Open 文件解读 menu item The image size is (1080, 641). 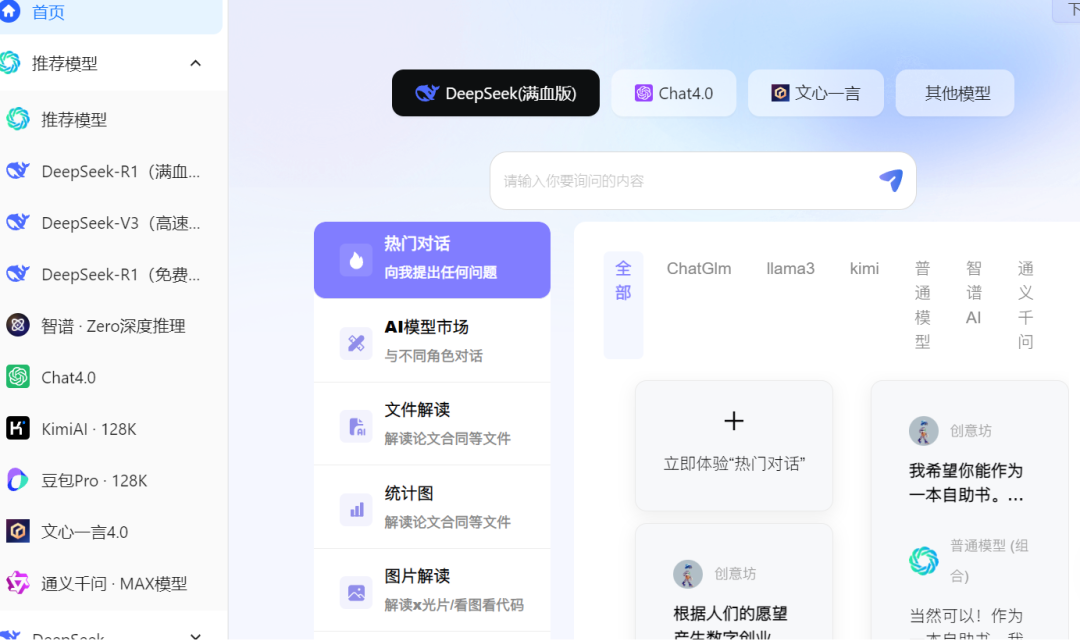pyautogui.click(x=432, y=423)
